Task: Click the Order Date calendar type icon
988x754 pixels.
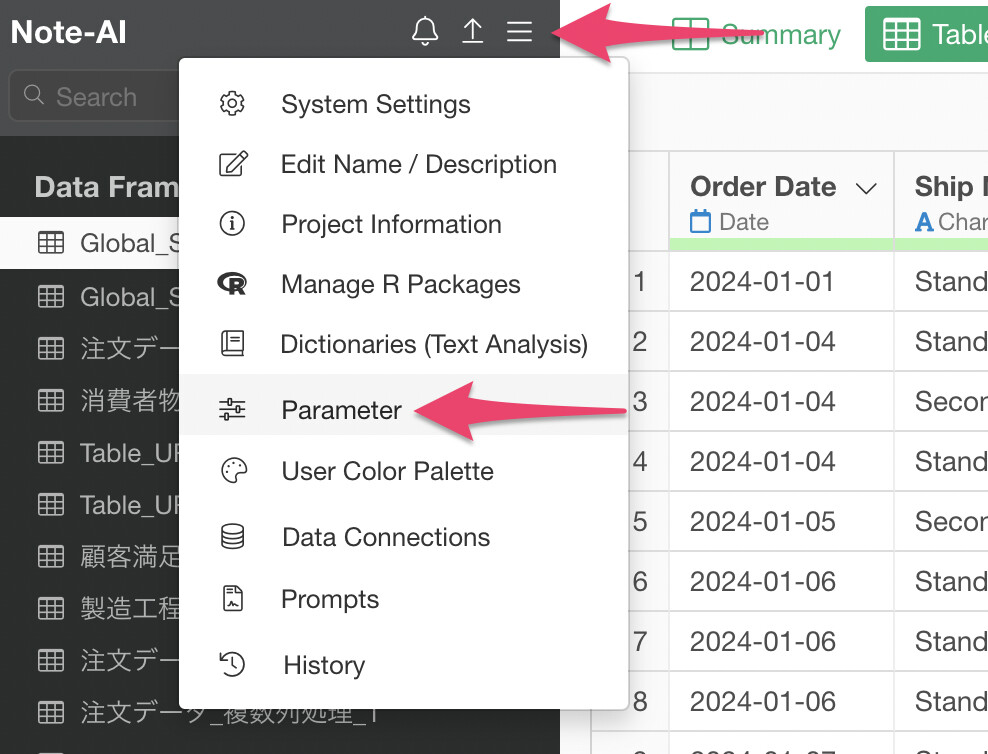Action: (x=700, y=222)
